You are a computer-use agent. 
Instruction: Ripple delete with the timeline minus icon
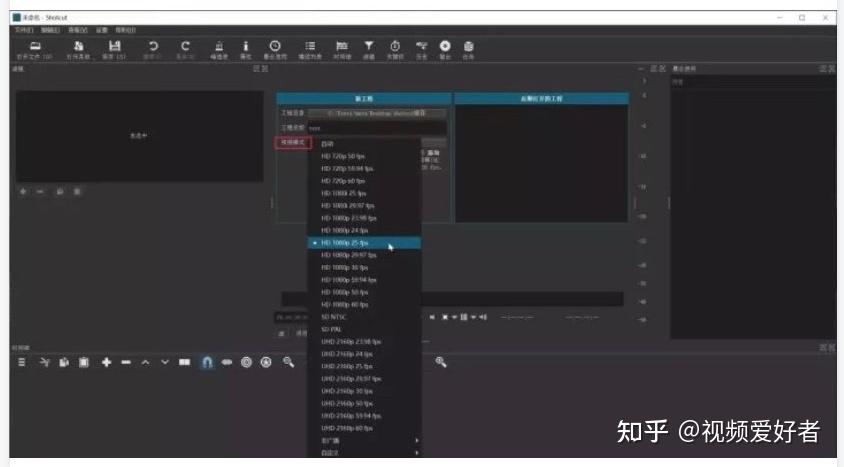pyautogui.click(x=126, y=362)
